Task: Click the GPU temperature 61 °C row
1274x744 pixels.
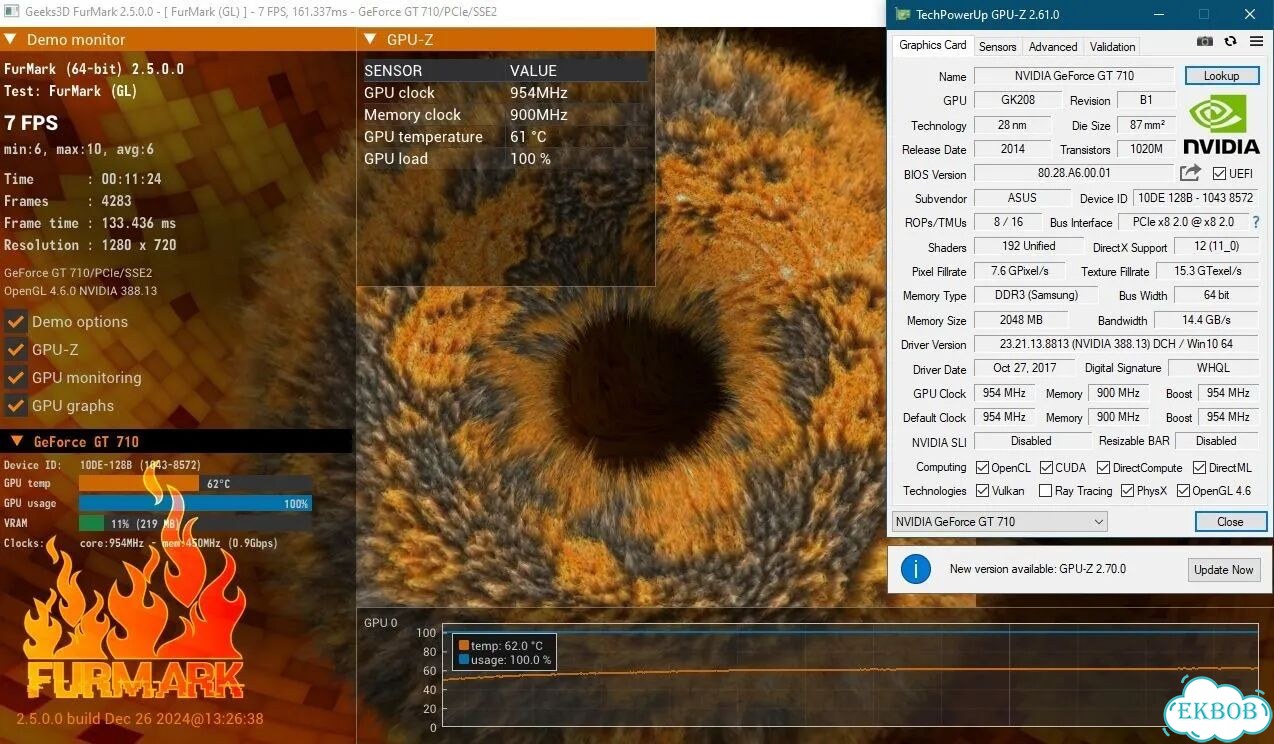Action: tap(505, 137)
